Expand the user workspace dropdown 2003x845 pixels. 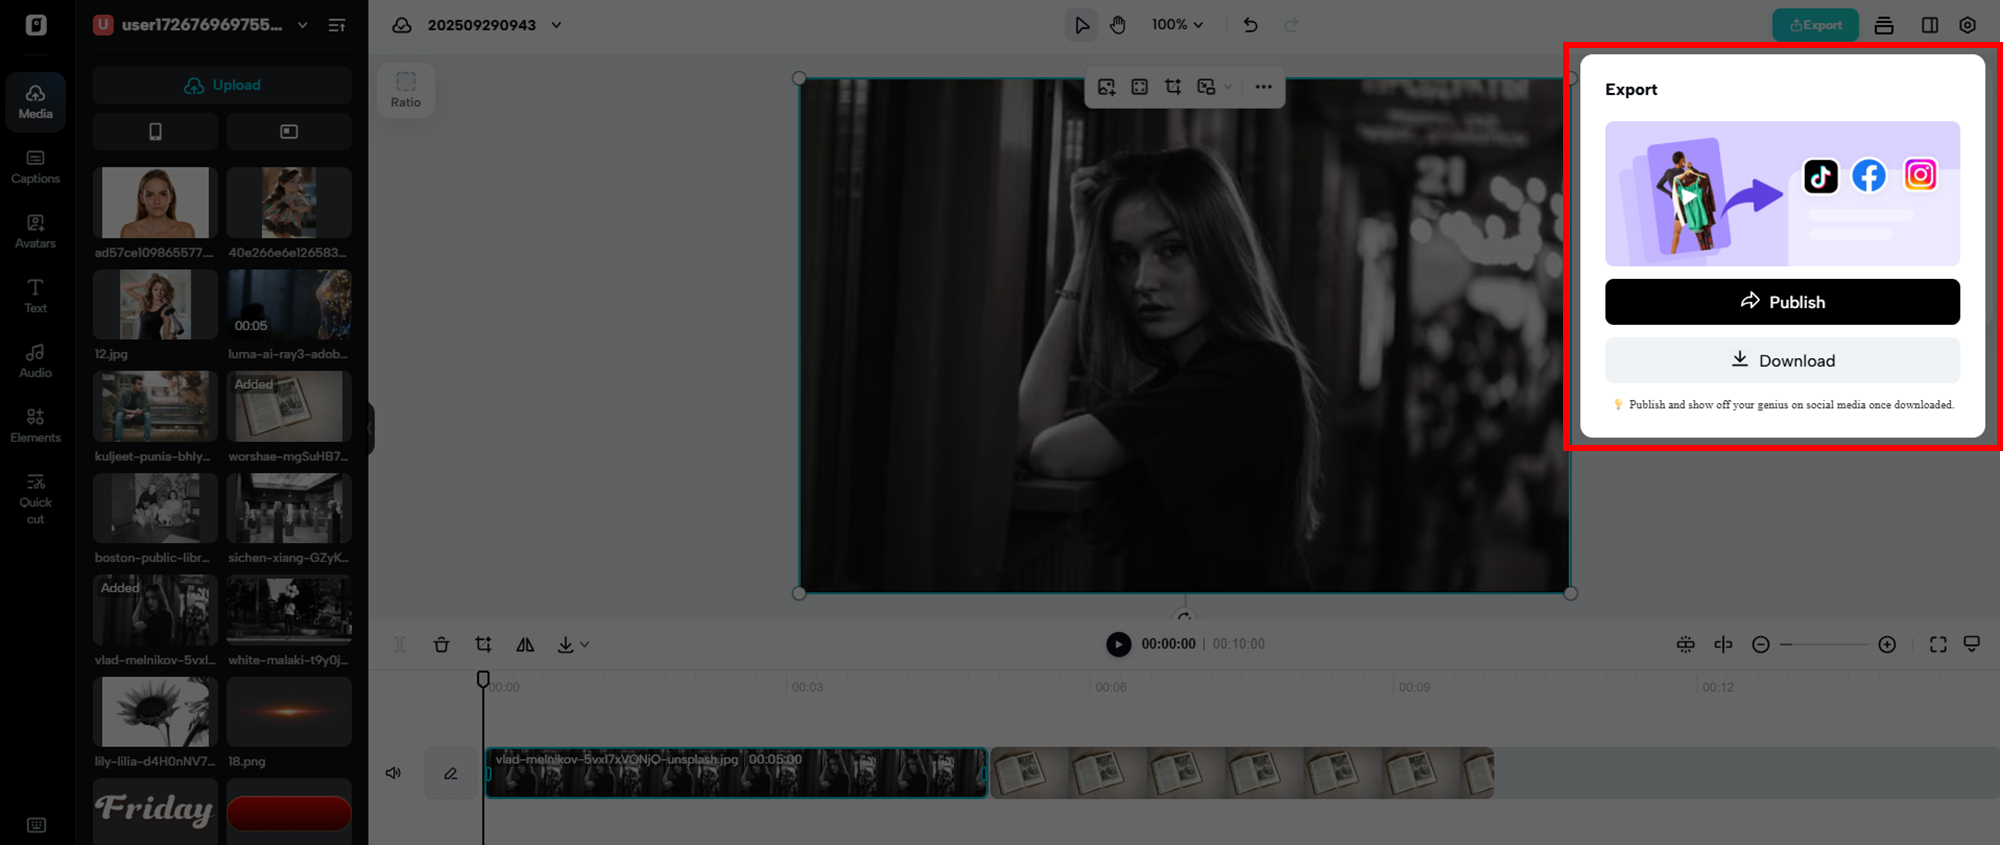pos(302,25)
